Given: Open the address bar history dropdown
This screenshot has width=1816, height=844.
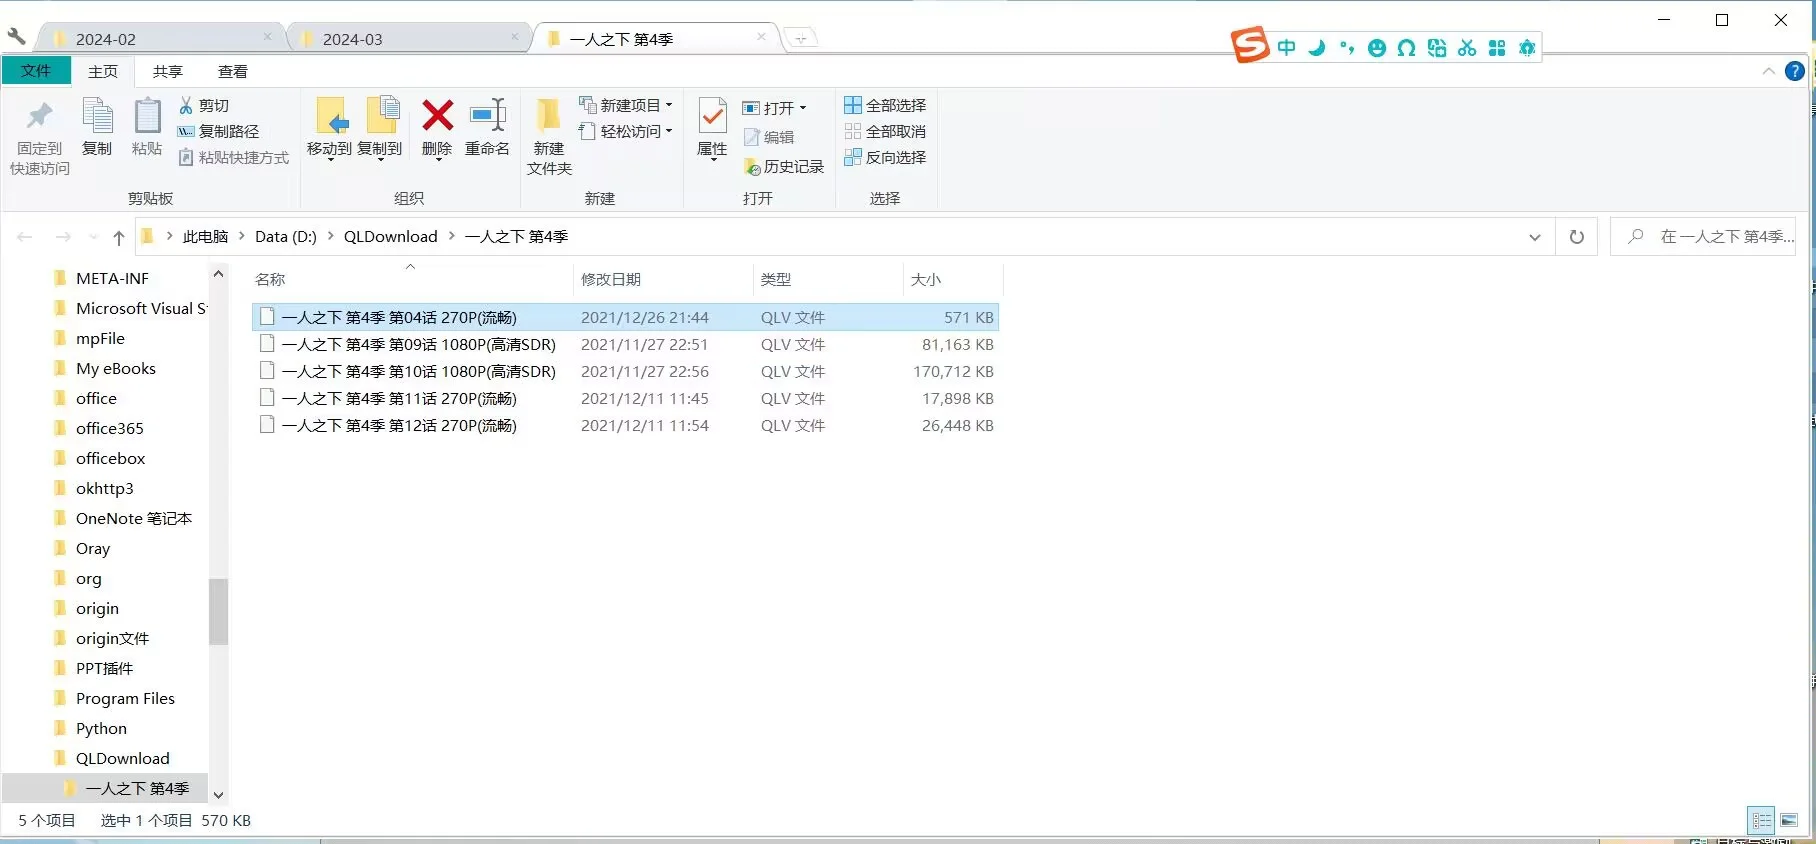Looking at the screenshot, I should click(1535, 237).
